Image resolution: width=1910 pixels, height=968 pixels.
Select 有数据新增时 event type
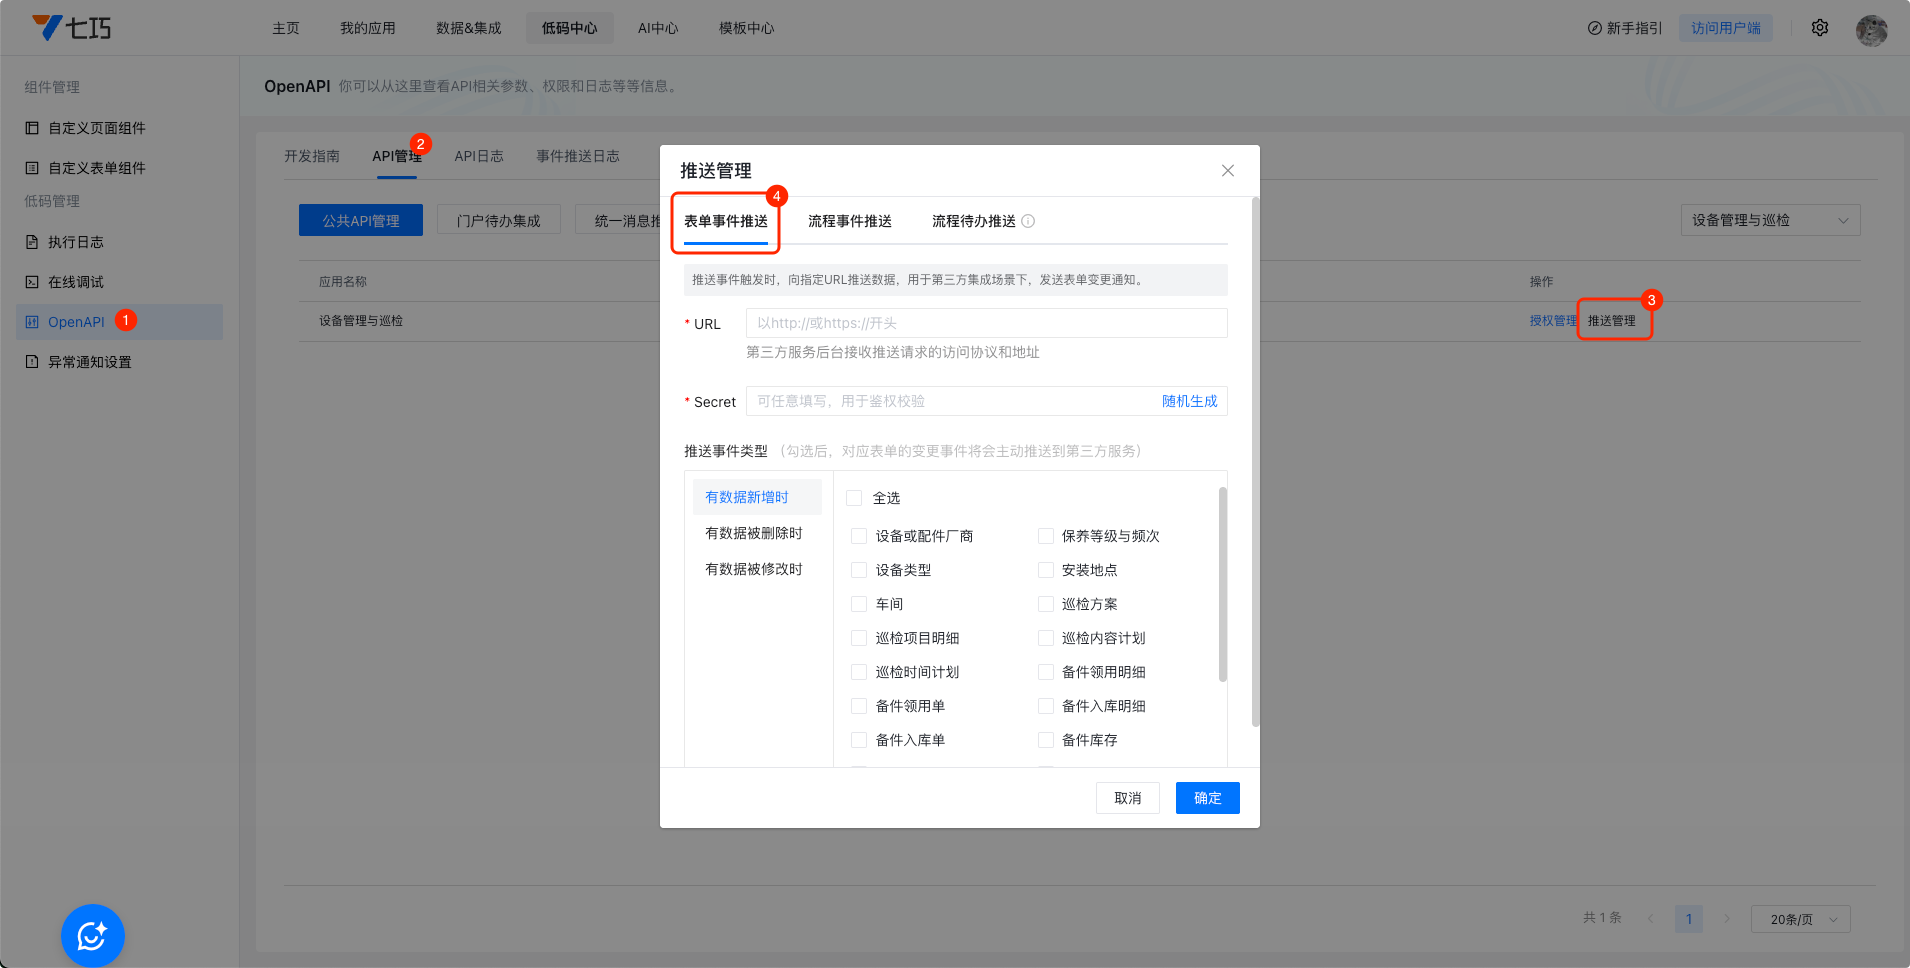[x=757, y=497]
